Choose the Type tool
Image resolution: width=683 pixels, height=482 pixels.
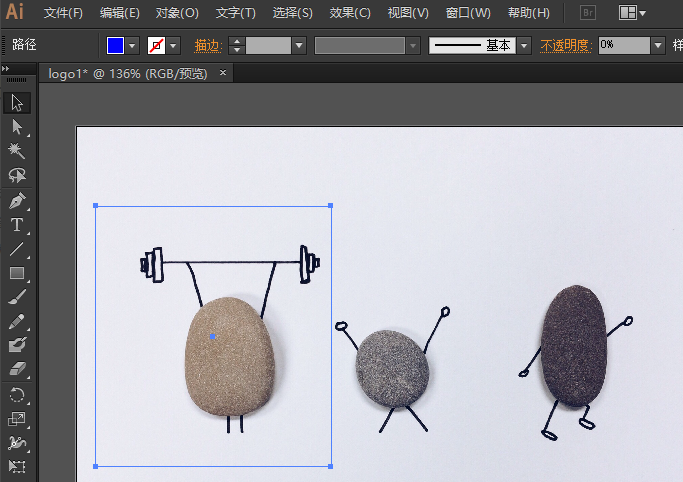[x=17, y=225]
